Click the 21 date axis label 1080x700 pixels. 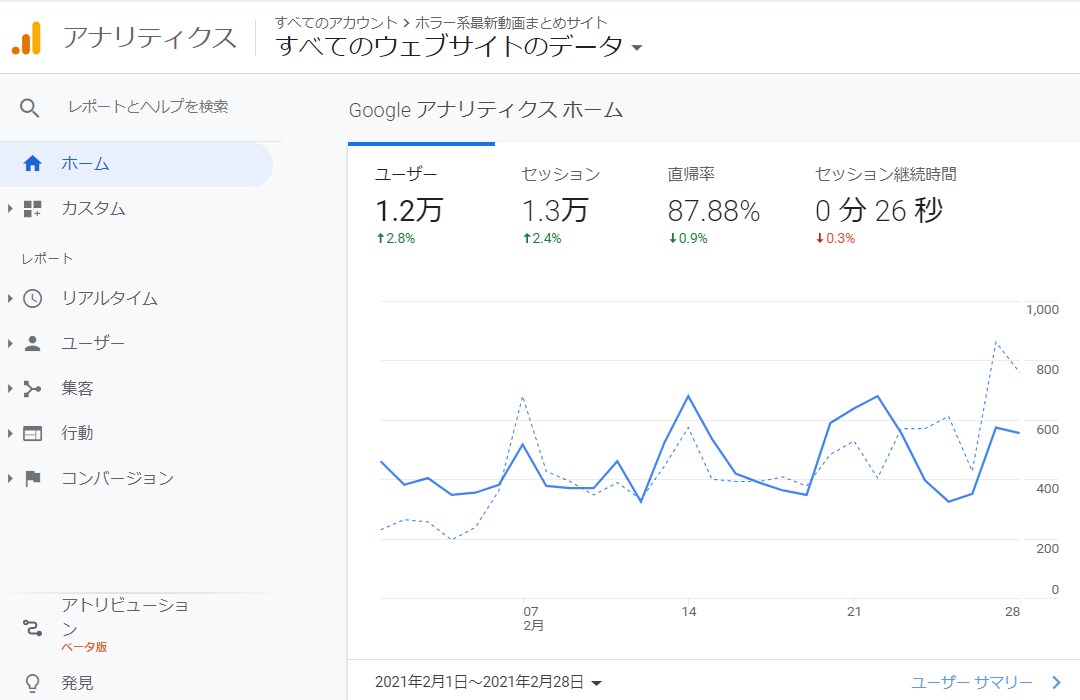click(x=854, y=612)
